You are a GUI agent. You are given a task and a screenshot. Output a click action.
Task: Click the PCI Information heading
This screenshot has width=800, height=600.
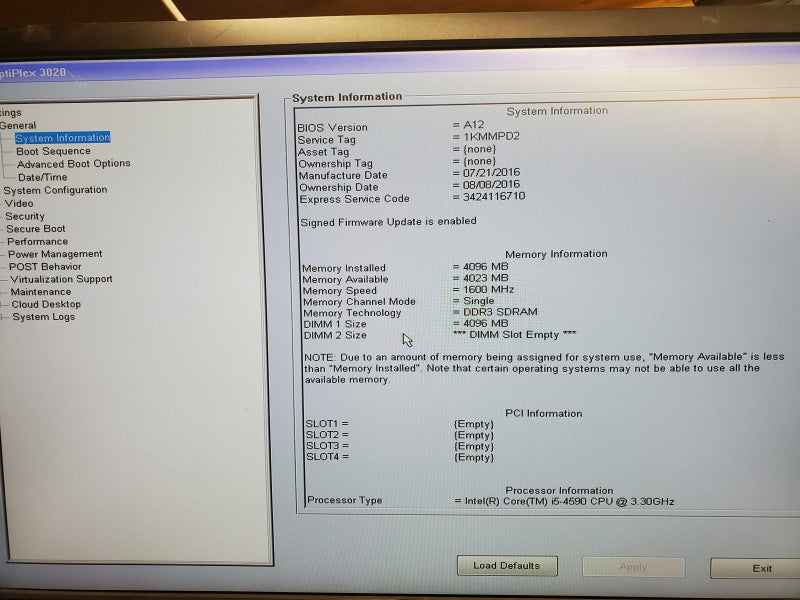coord(543,413)
